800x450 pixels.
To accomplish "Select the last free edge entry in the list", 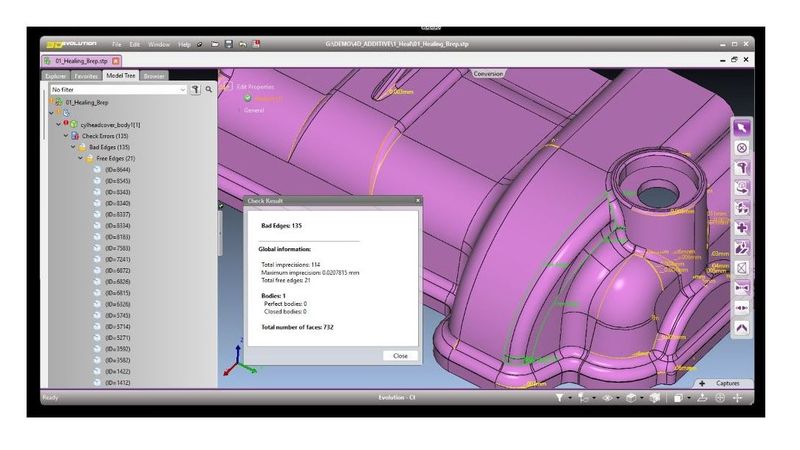I will [117, 383].
